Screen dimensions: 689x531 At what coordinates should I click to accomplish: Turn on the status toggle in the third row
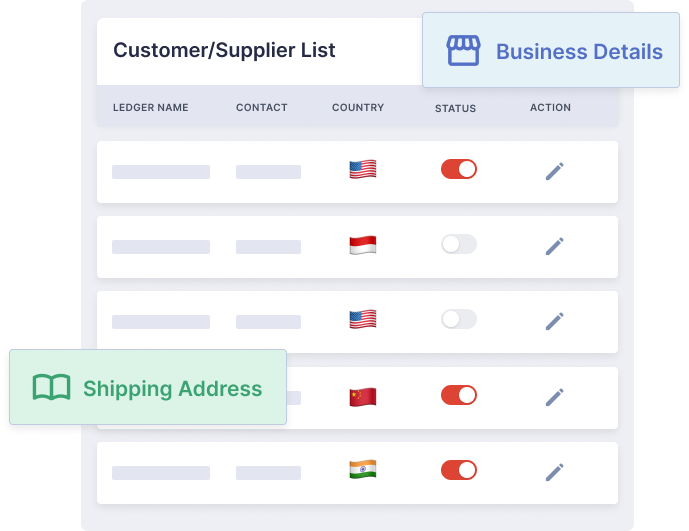459,319
